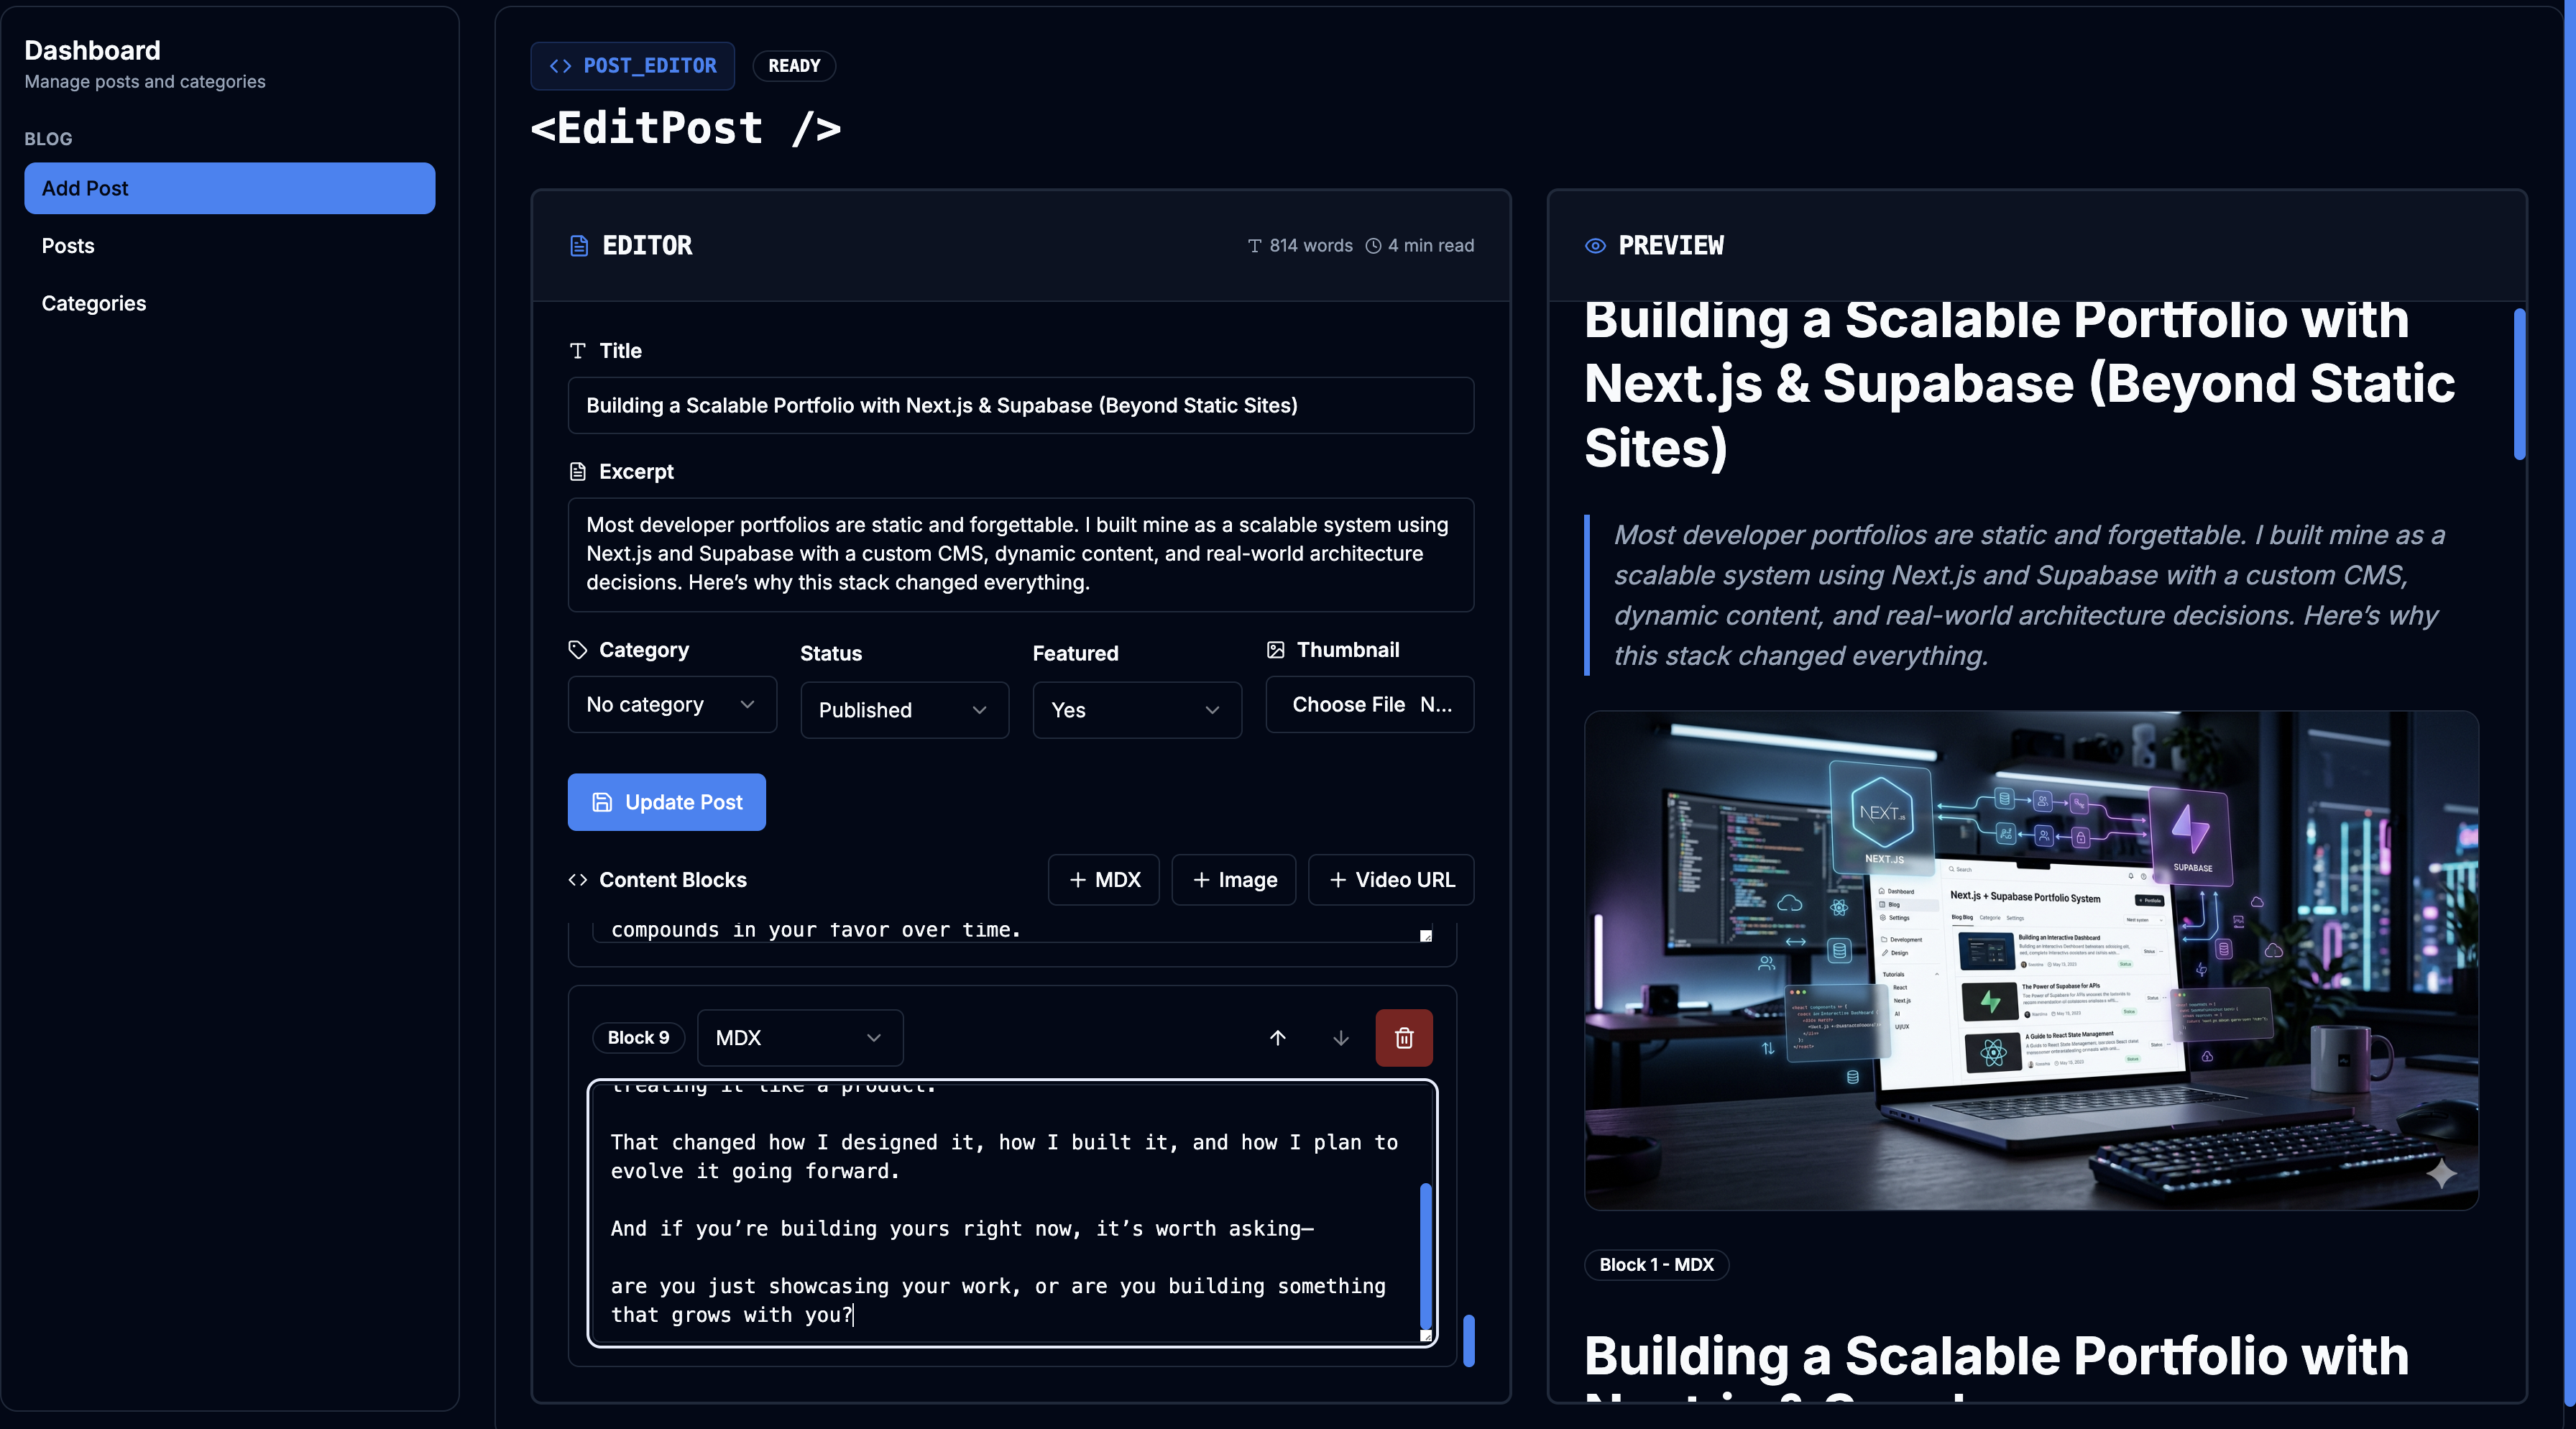Click the preview thumbnail image
Viewport: 2576px width, 1429px height.
click(x=2031, y=960)
